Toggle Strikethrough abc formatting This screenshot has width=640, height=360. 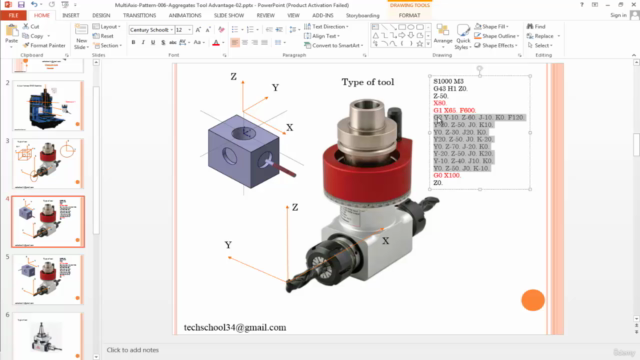[173, 42]
